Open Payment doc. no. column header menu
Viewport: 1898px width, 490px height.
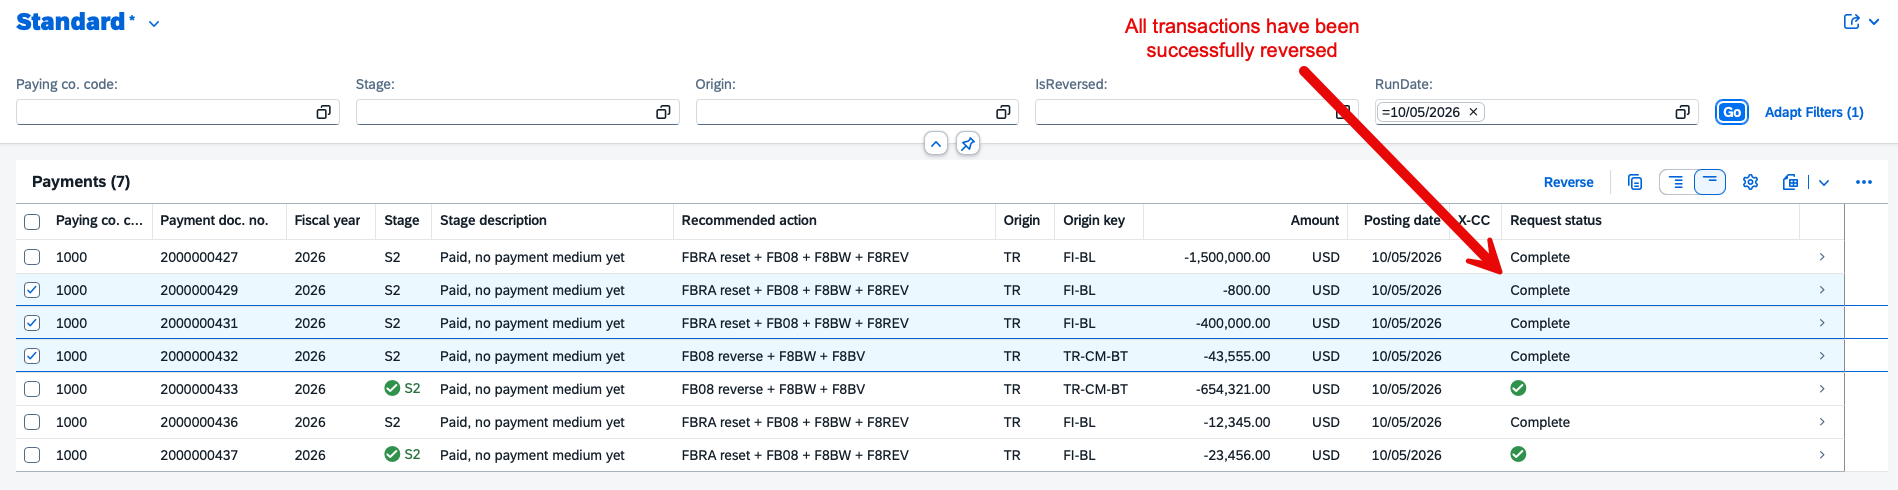214,221
